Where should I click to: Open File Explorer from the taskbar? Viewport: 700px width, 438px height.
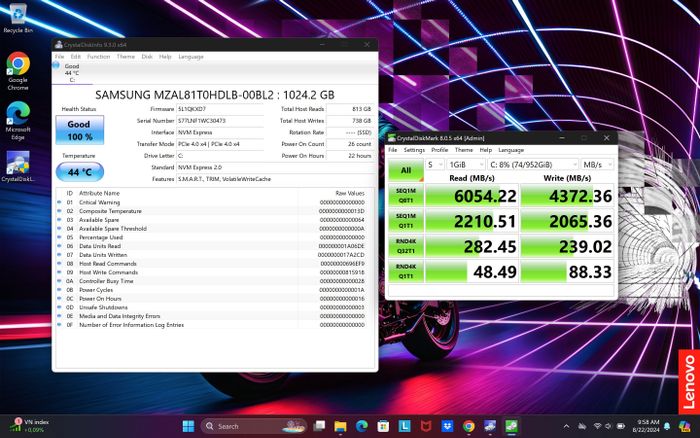tap(340, 426)
